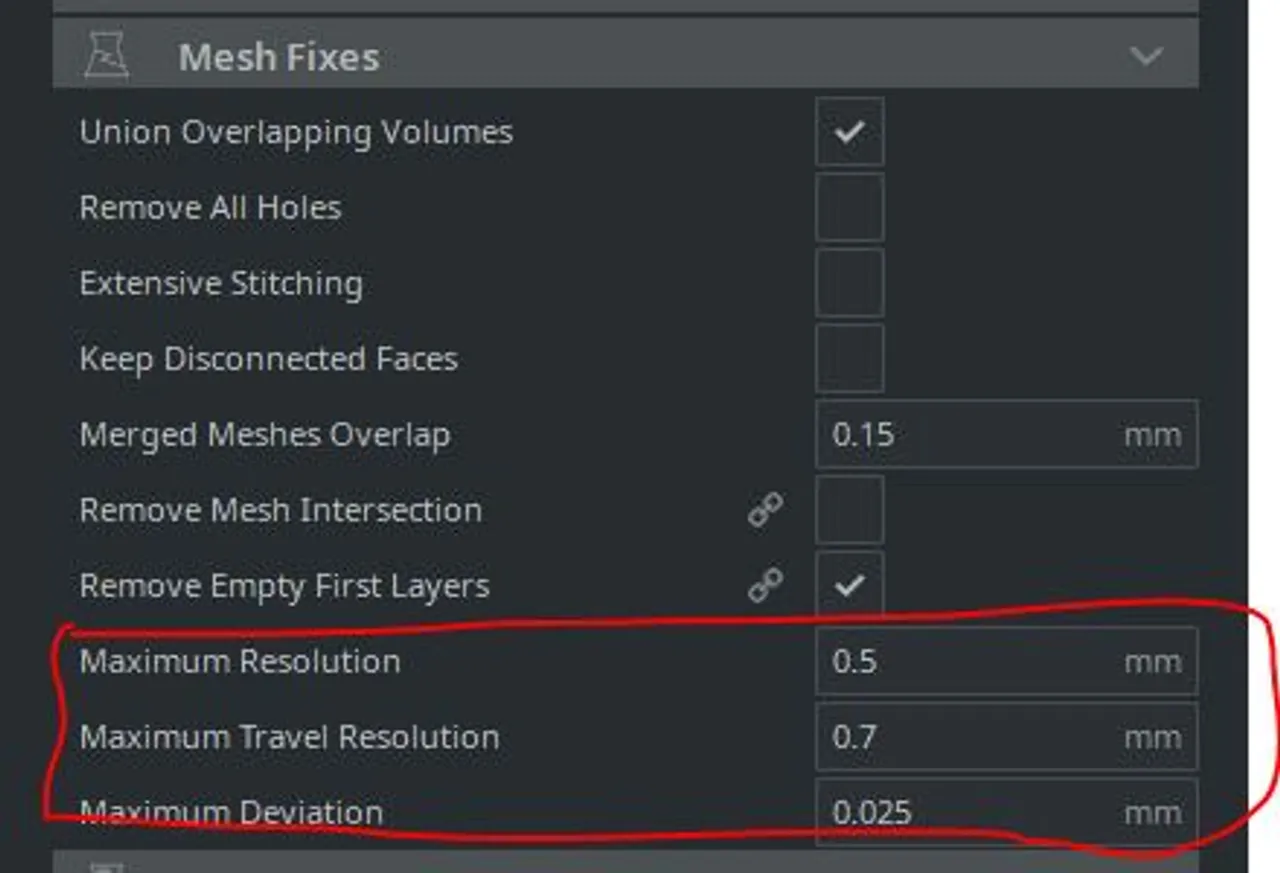Click the Maximum Travel Resolution value field
Screen dimensions: 1280x873
[950, 737]
